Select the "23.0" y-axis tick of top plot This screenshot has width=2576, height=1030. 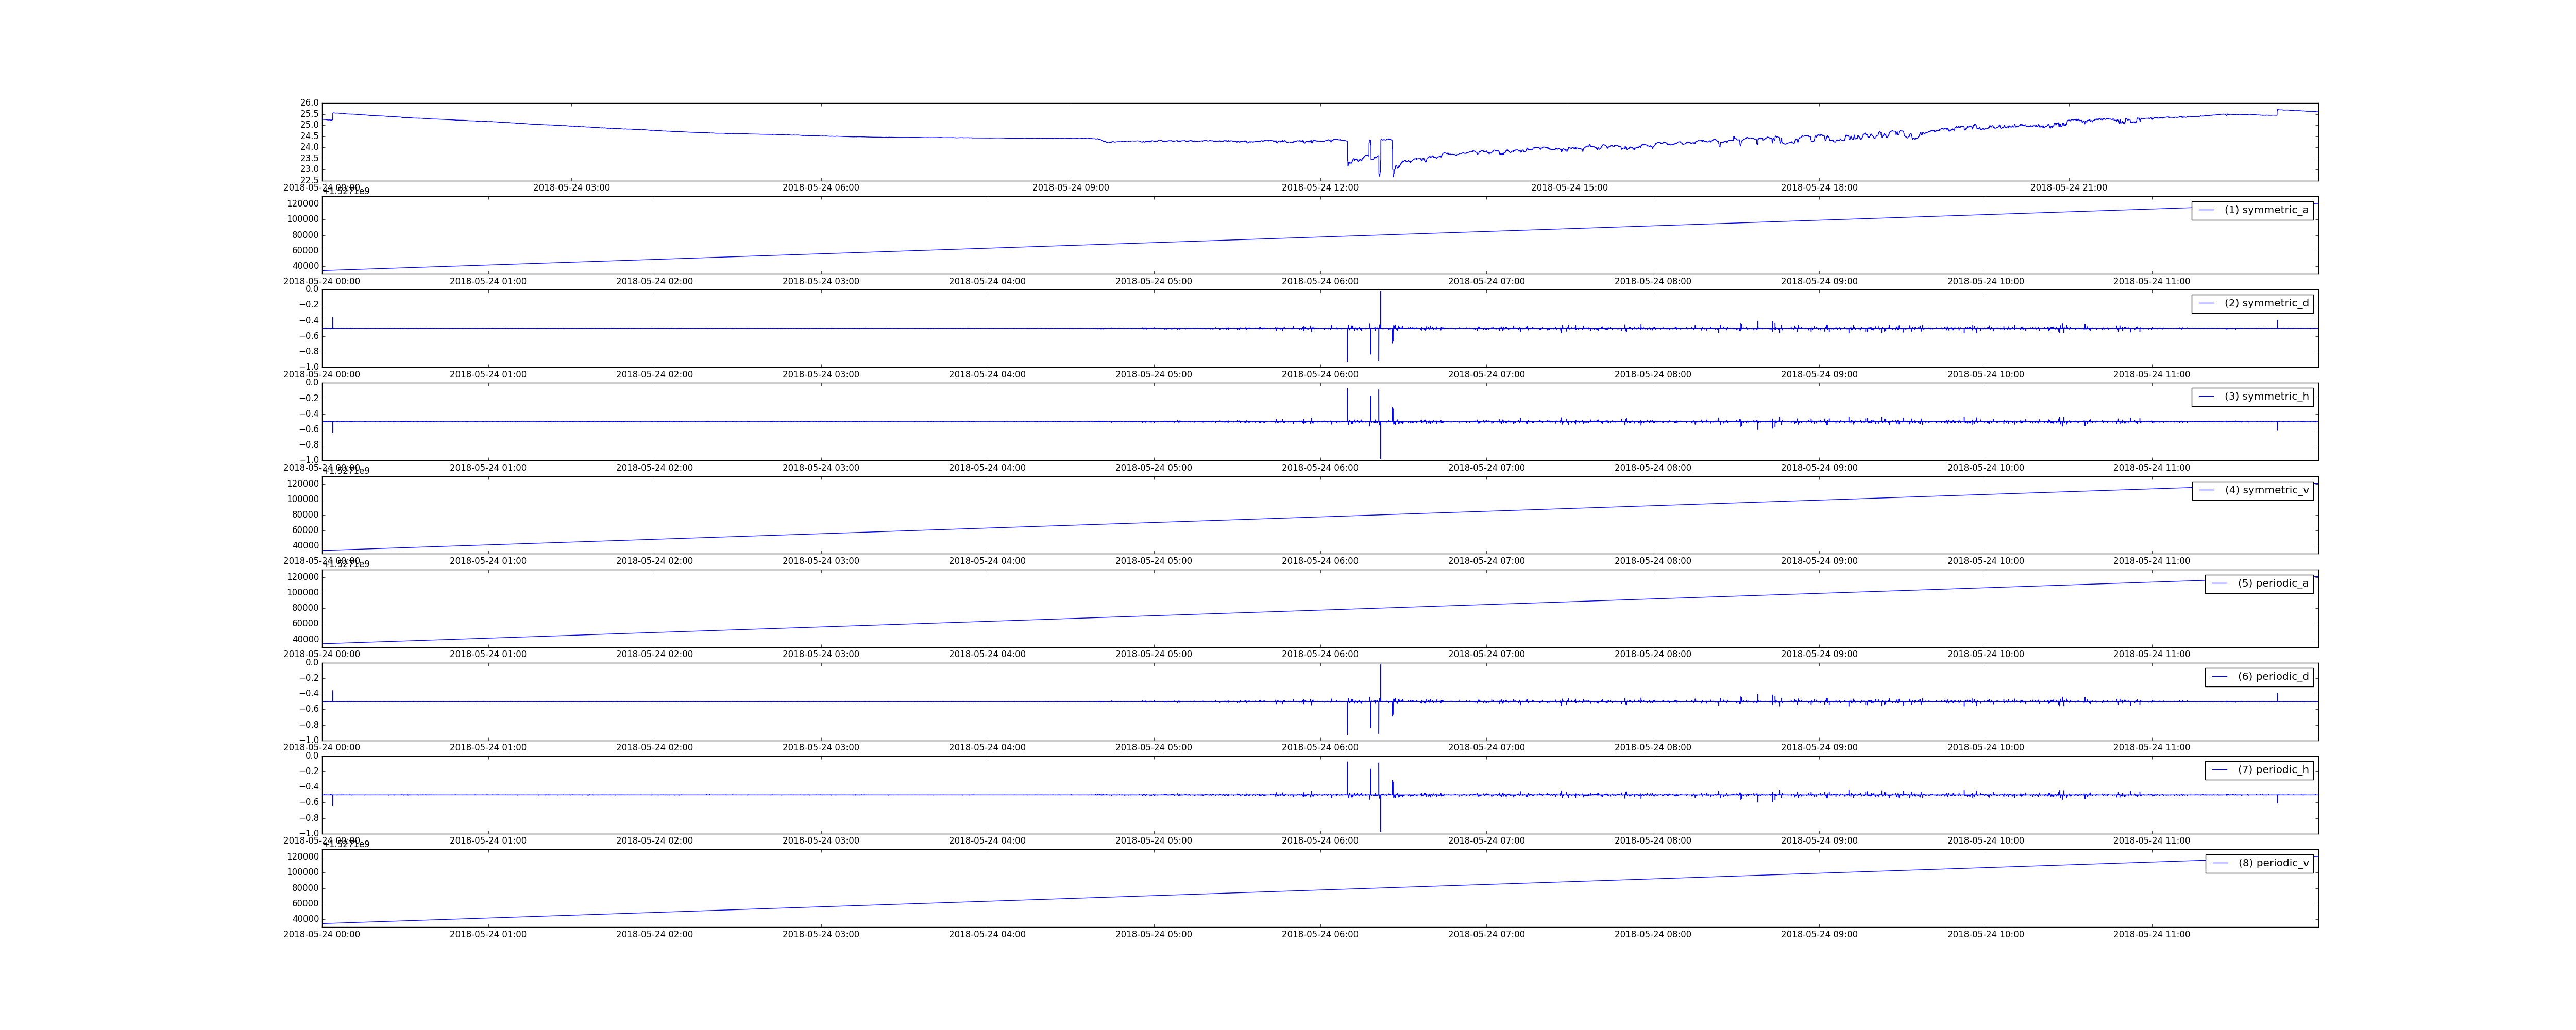click(309, 169)
